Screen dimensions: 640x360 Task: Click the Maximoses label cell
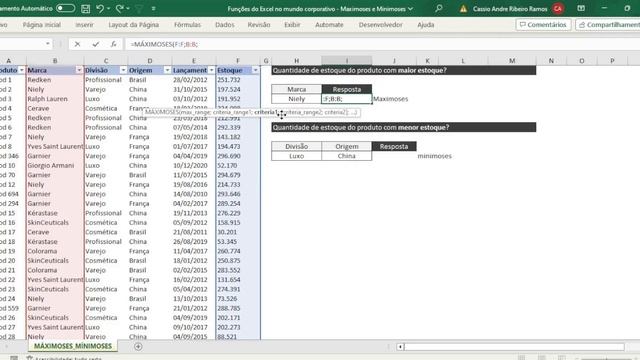(391, 99)
